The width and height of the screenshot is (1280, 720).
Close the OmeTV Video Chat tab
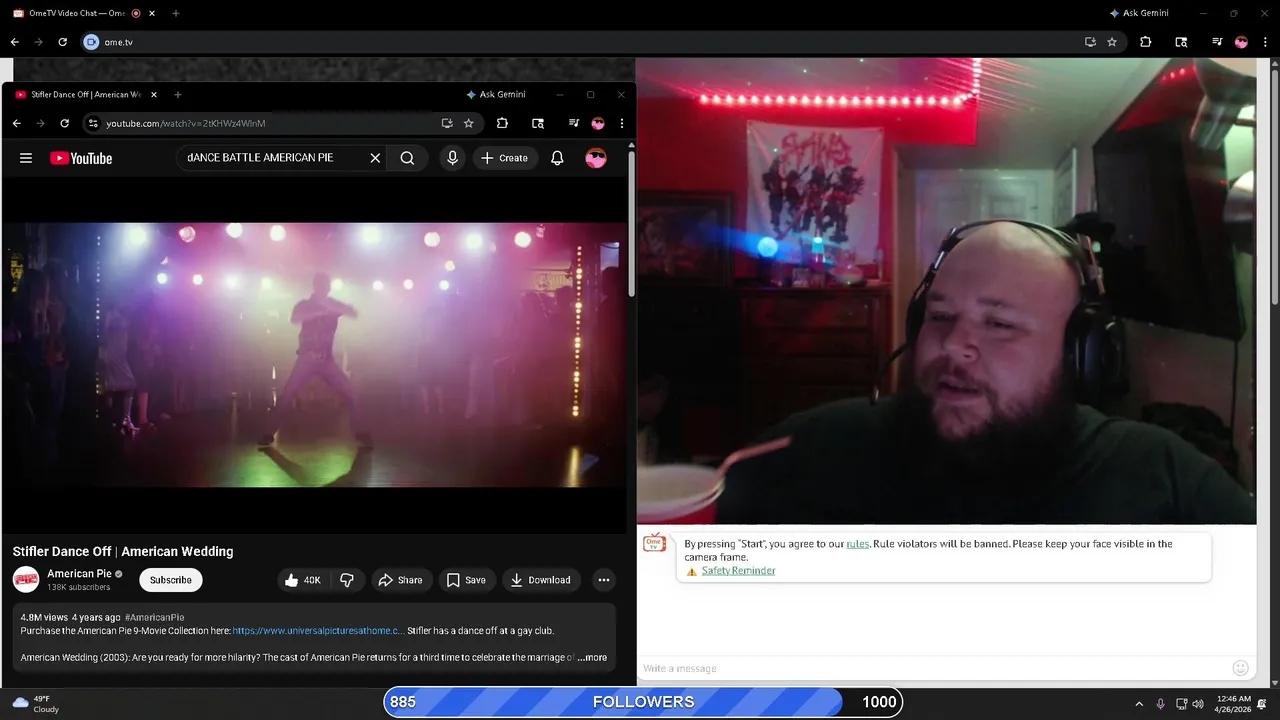[153, 13]
